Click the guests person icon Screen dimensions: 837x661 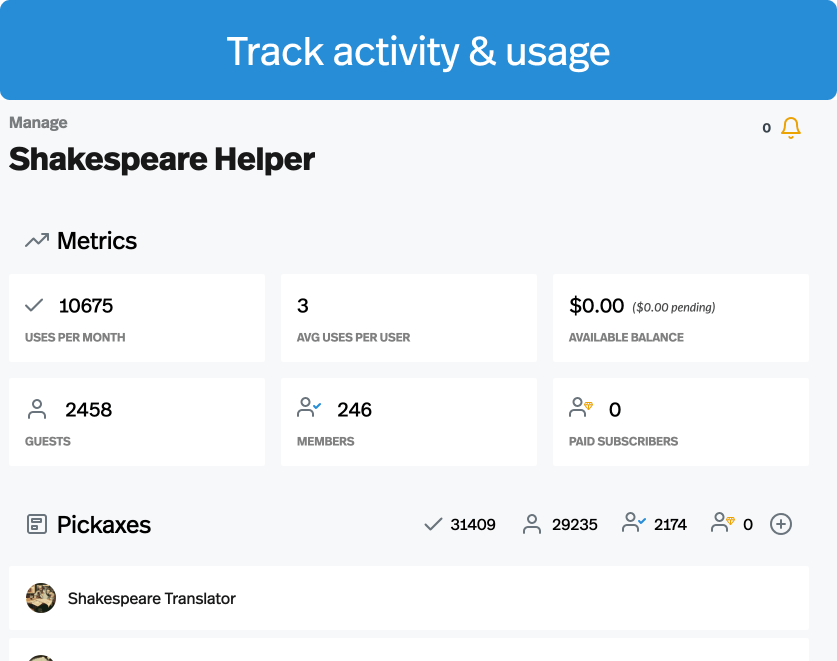pyautogui.click(x=38, y=409)
